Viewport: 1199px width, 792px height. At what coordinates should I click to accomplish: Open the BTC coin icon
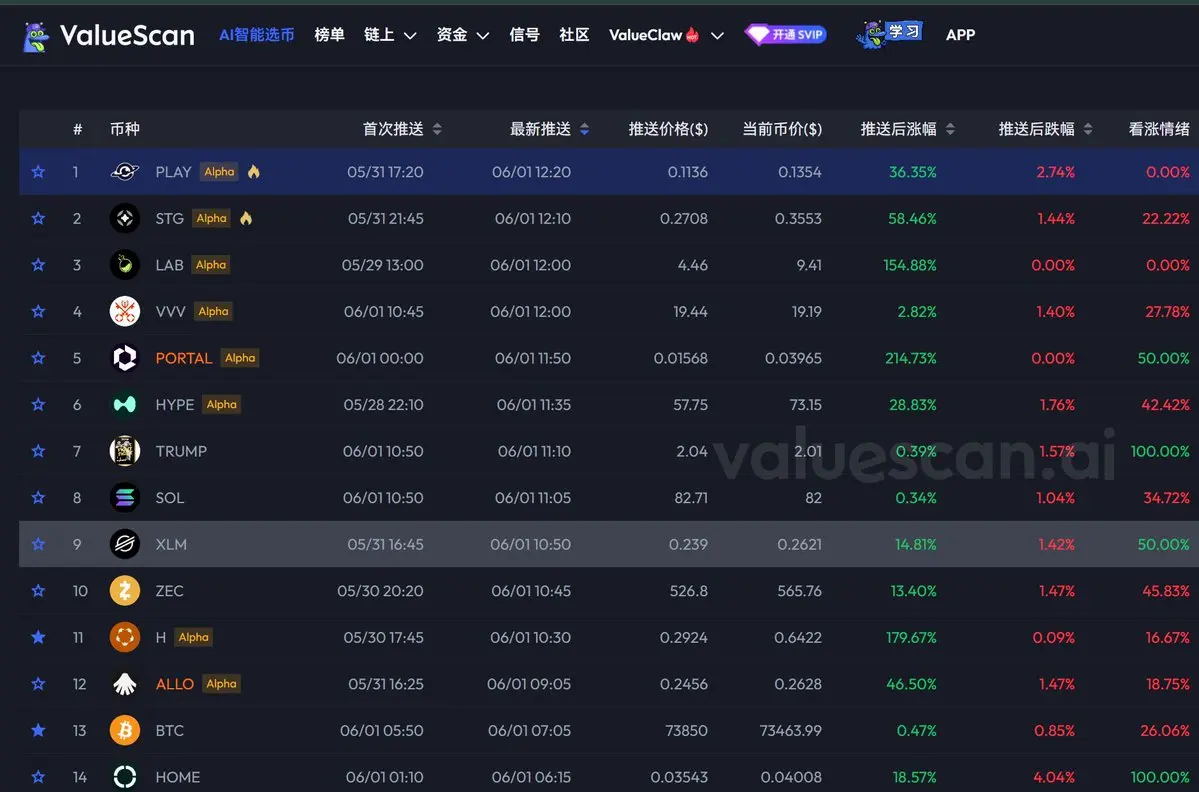click(125, 731)
